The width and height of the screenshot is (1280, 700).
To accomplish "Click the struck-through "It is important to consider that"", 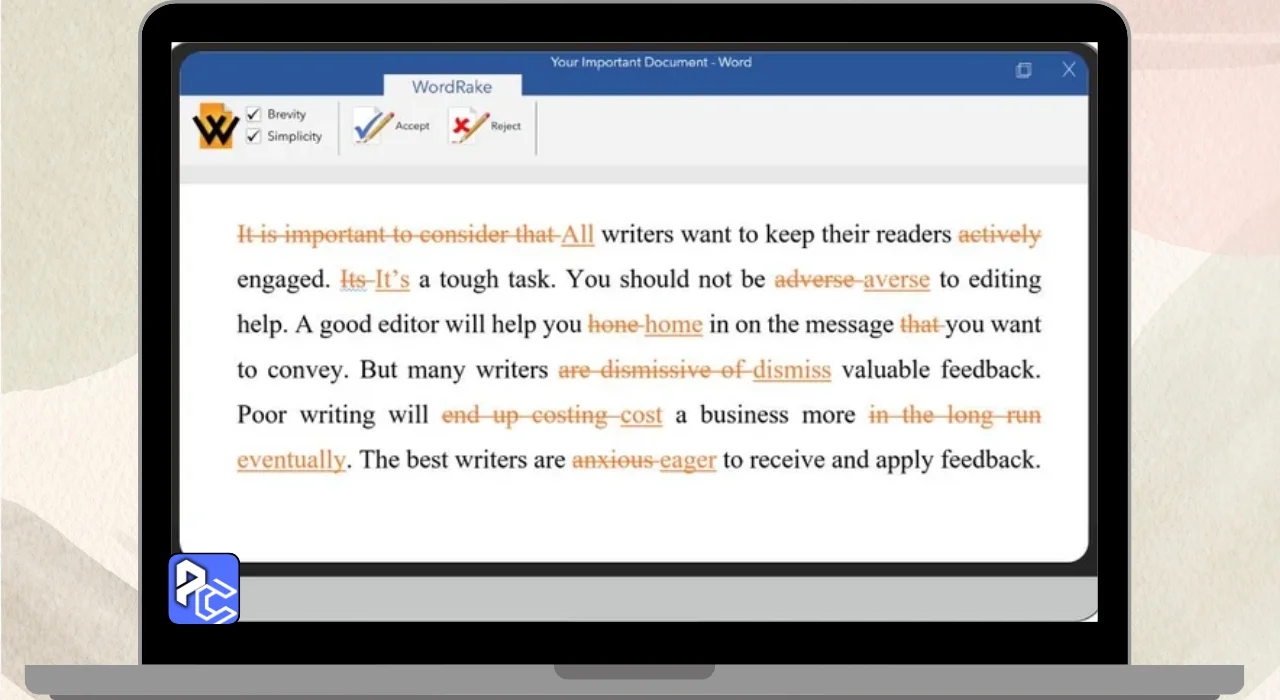I will click(x=396, y=235).
